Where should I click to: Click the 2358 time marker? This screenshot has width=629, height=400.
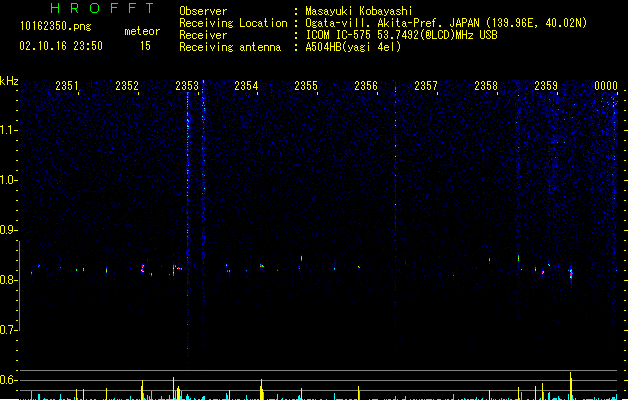(486, 86)
